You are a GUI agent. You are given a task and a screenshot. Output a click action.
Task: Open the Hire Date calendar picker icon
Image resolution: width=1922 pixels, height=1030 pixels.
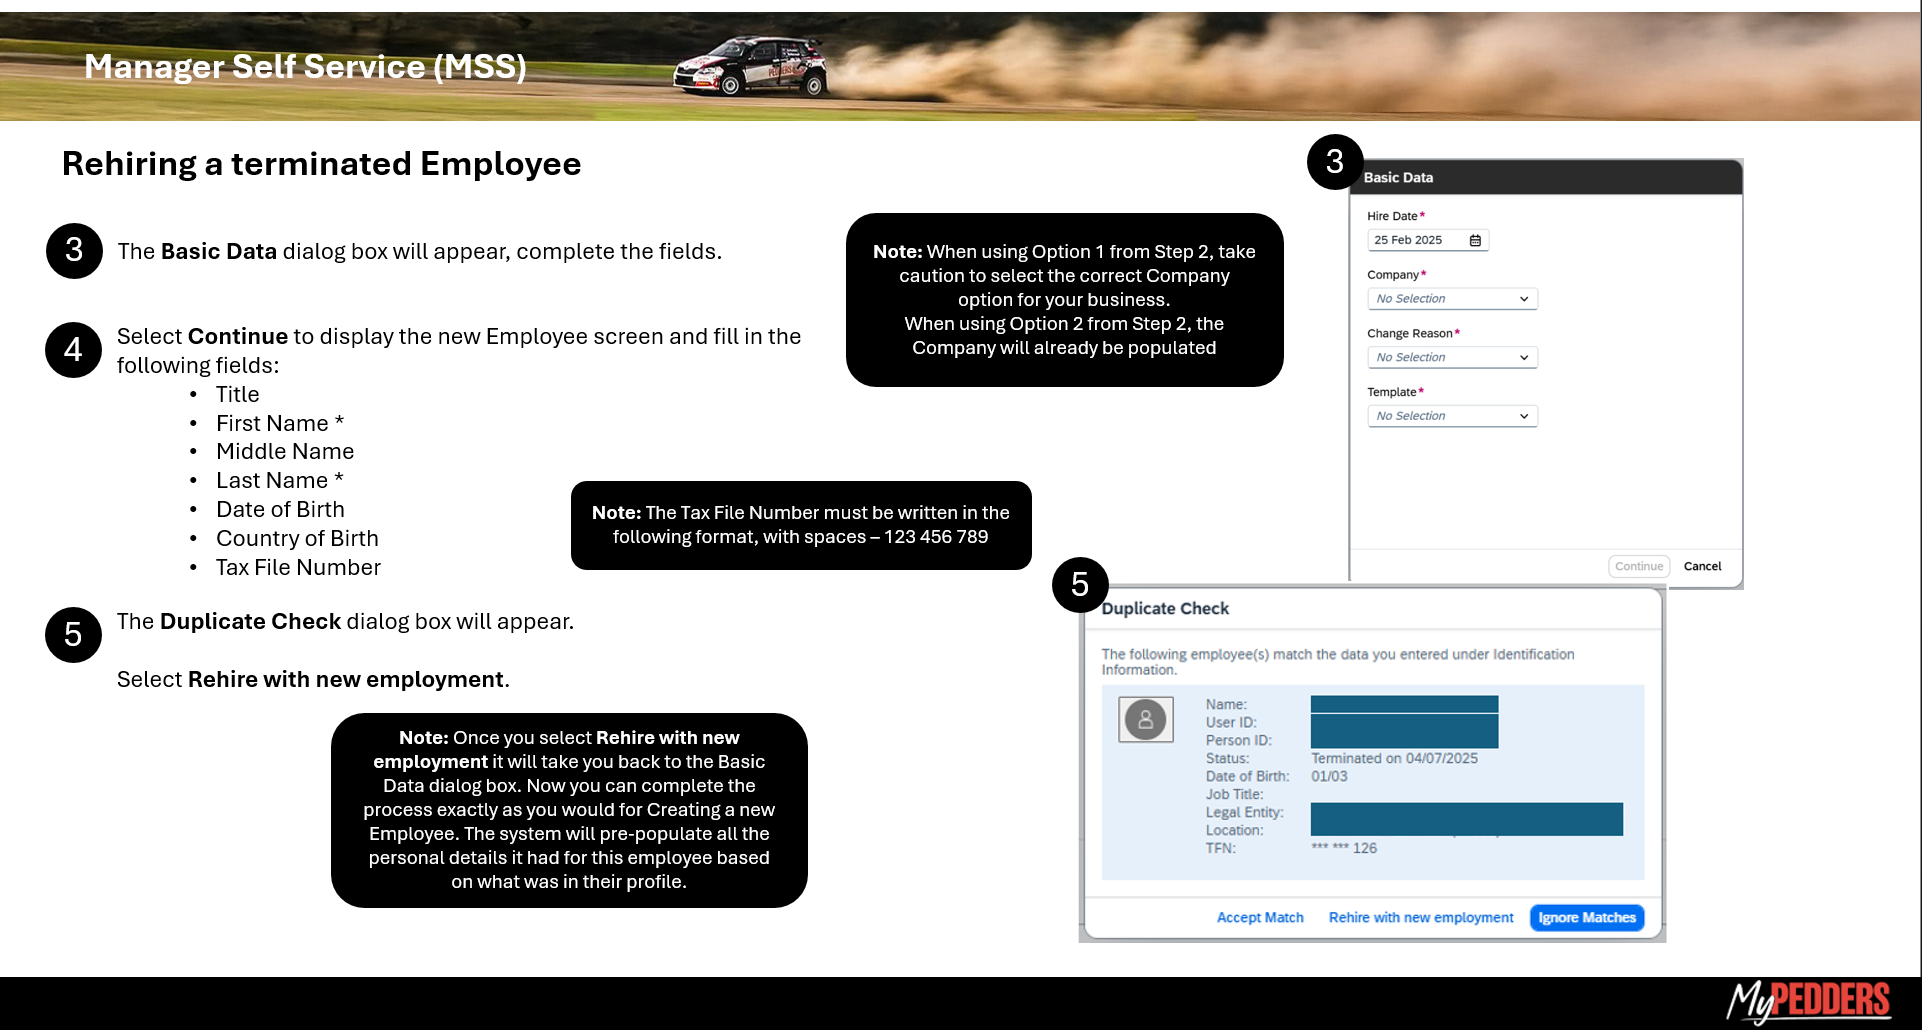coord(1475,240)
